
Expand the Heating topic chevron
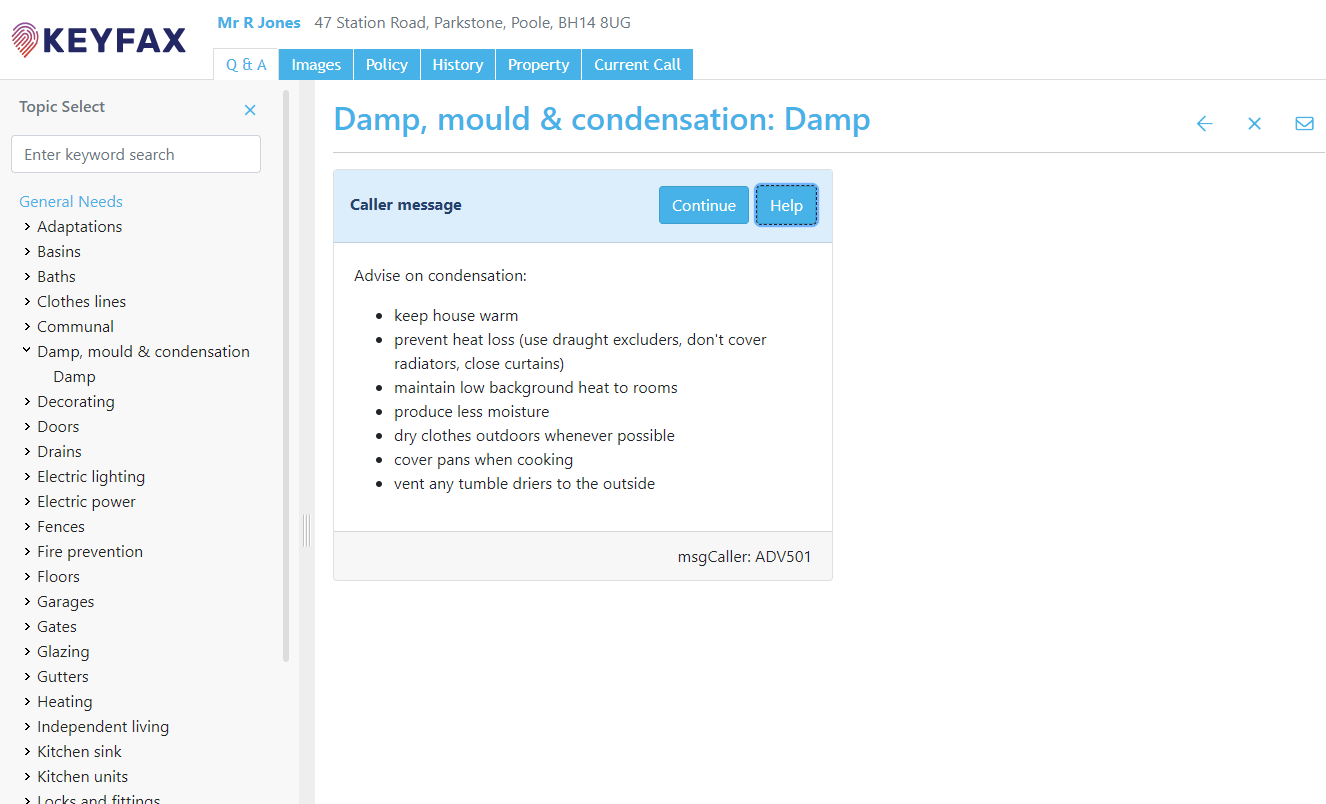point(27,702)
